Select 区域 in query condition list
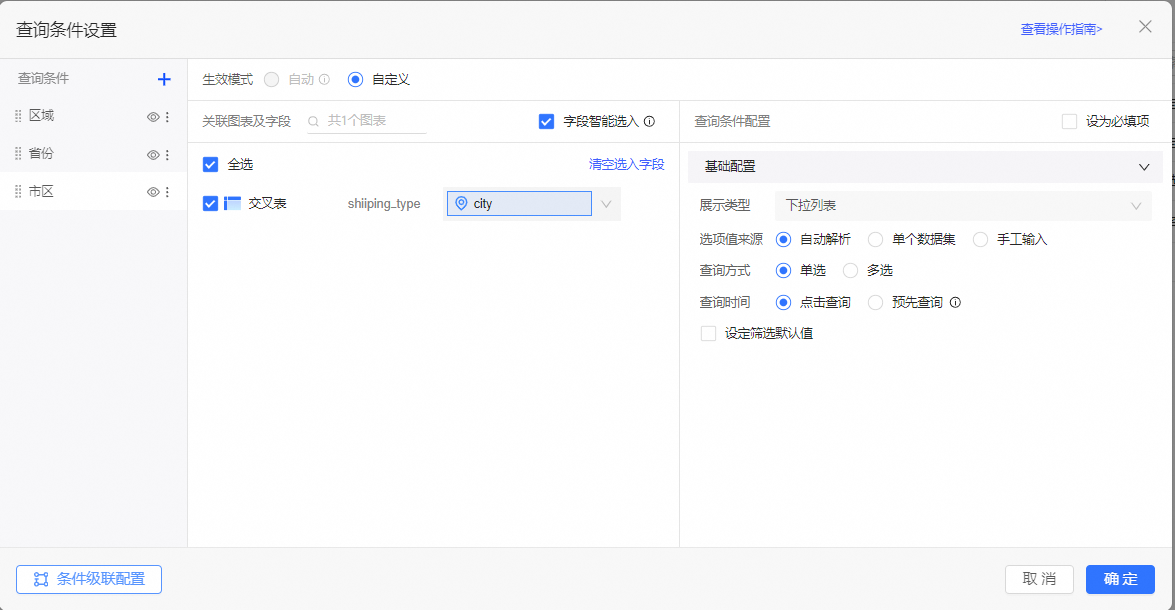 (x=42, y=116)
